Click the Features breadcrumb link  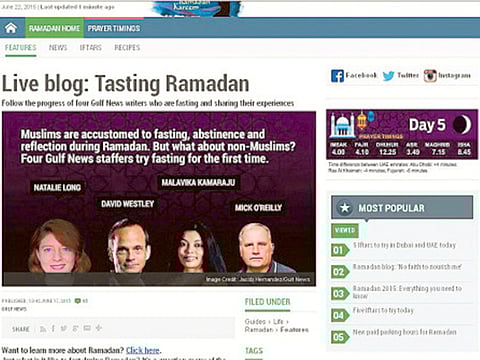294,330
